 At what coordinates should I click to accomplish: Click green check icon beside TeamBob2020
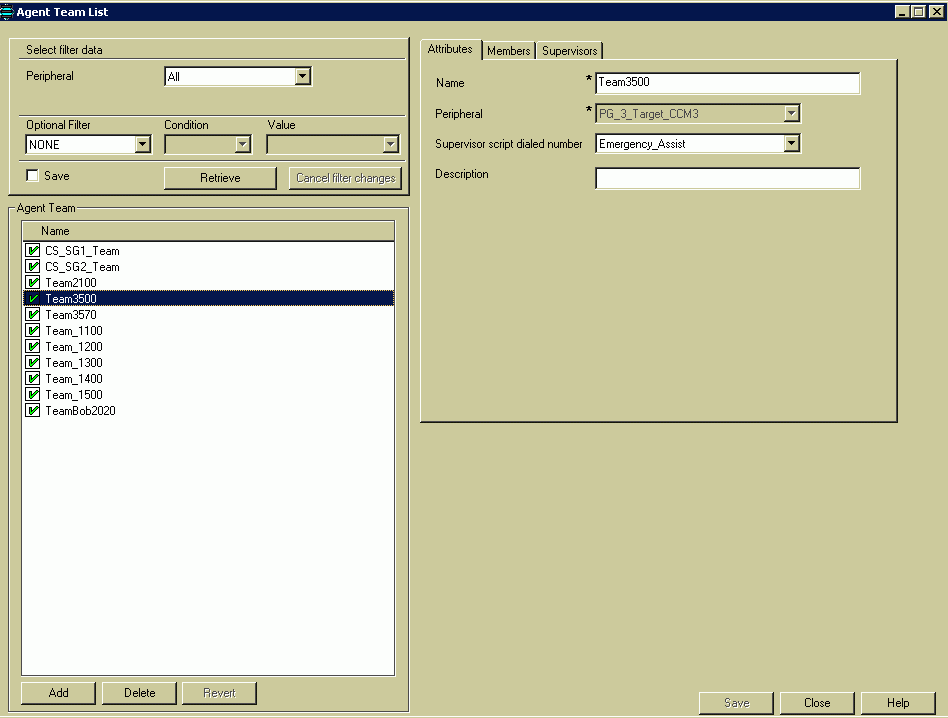tap(33, 410)
